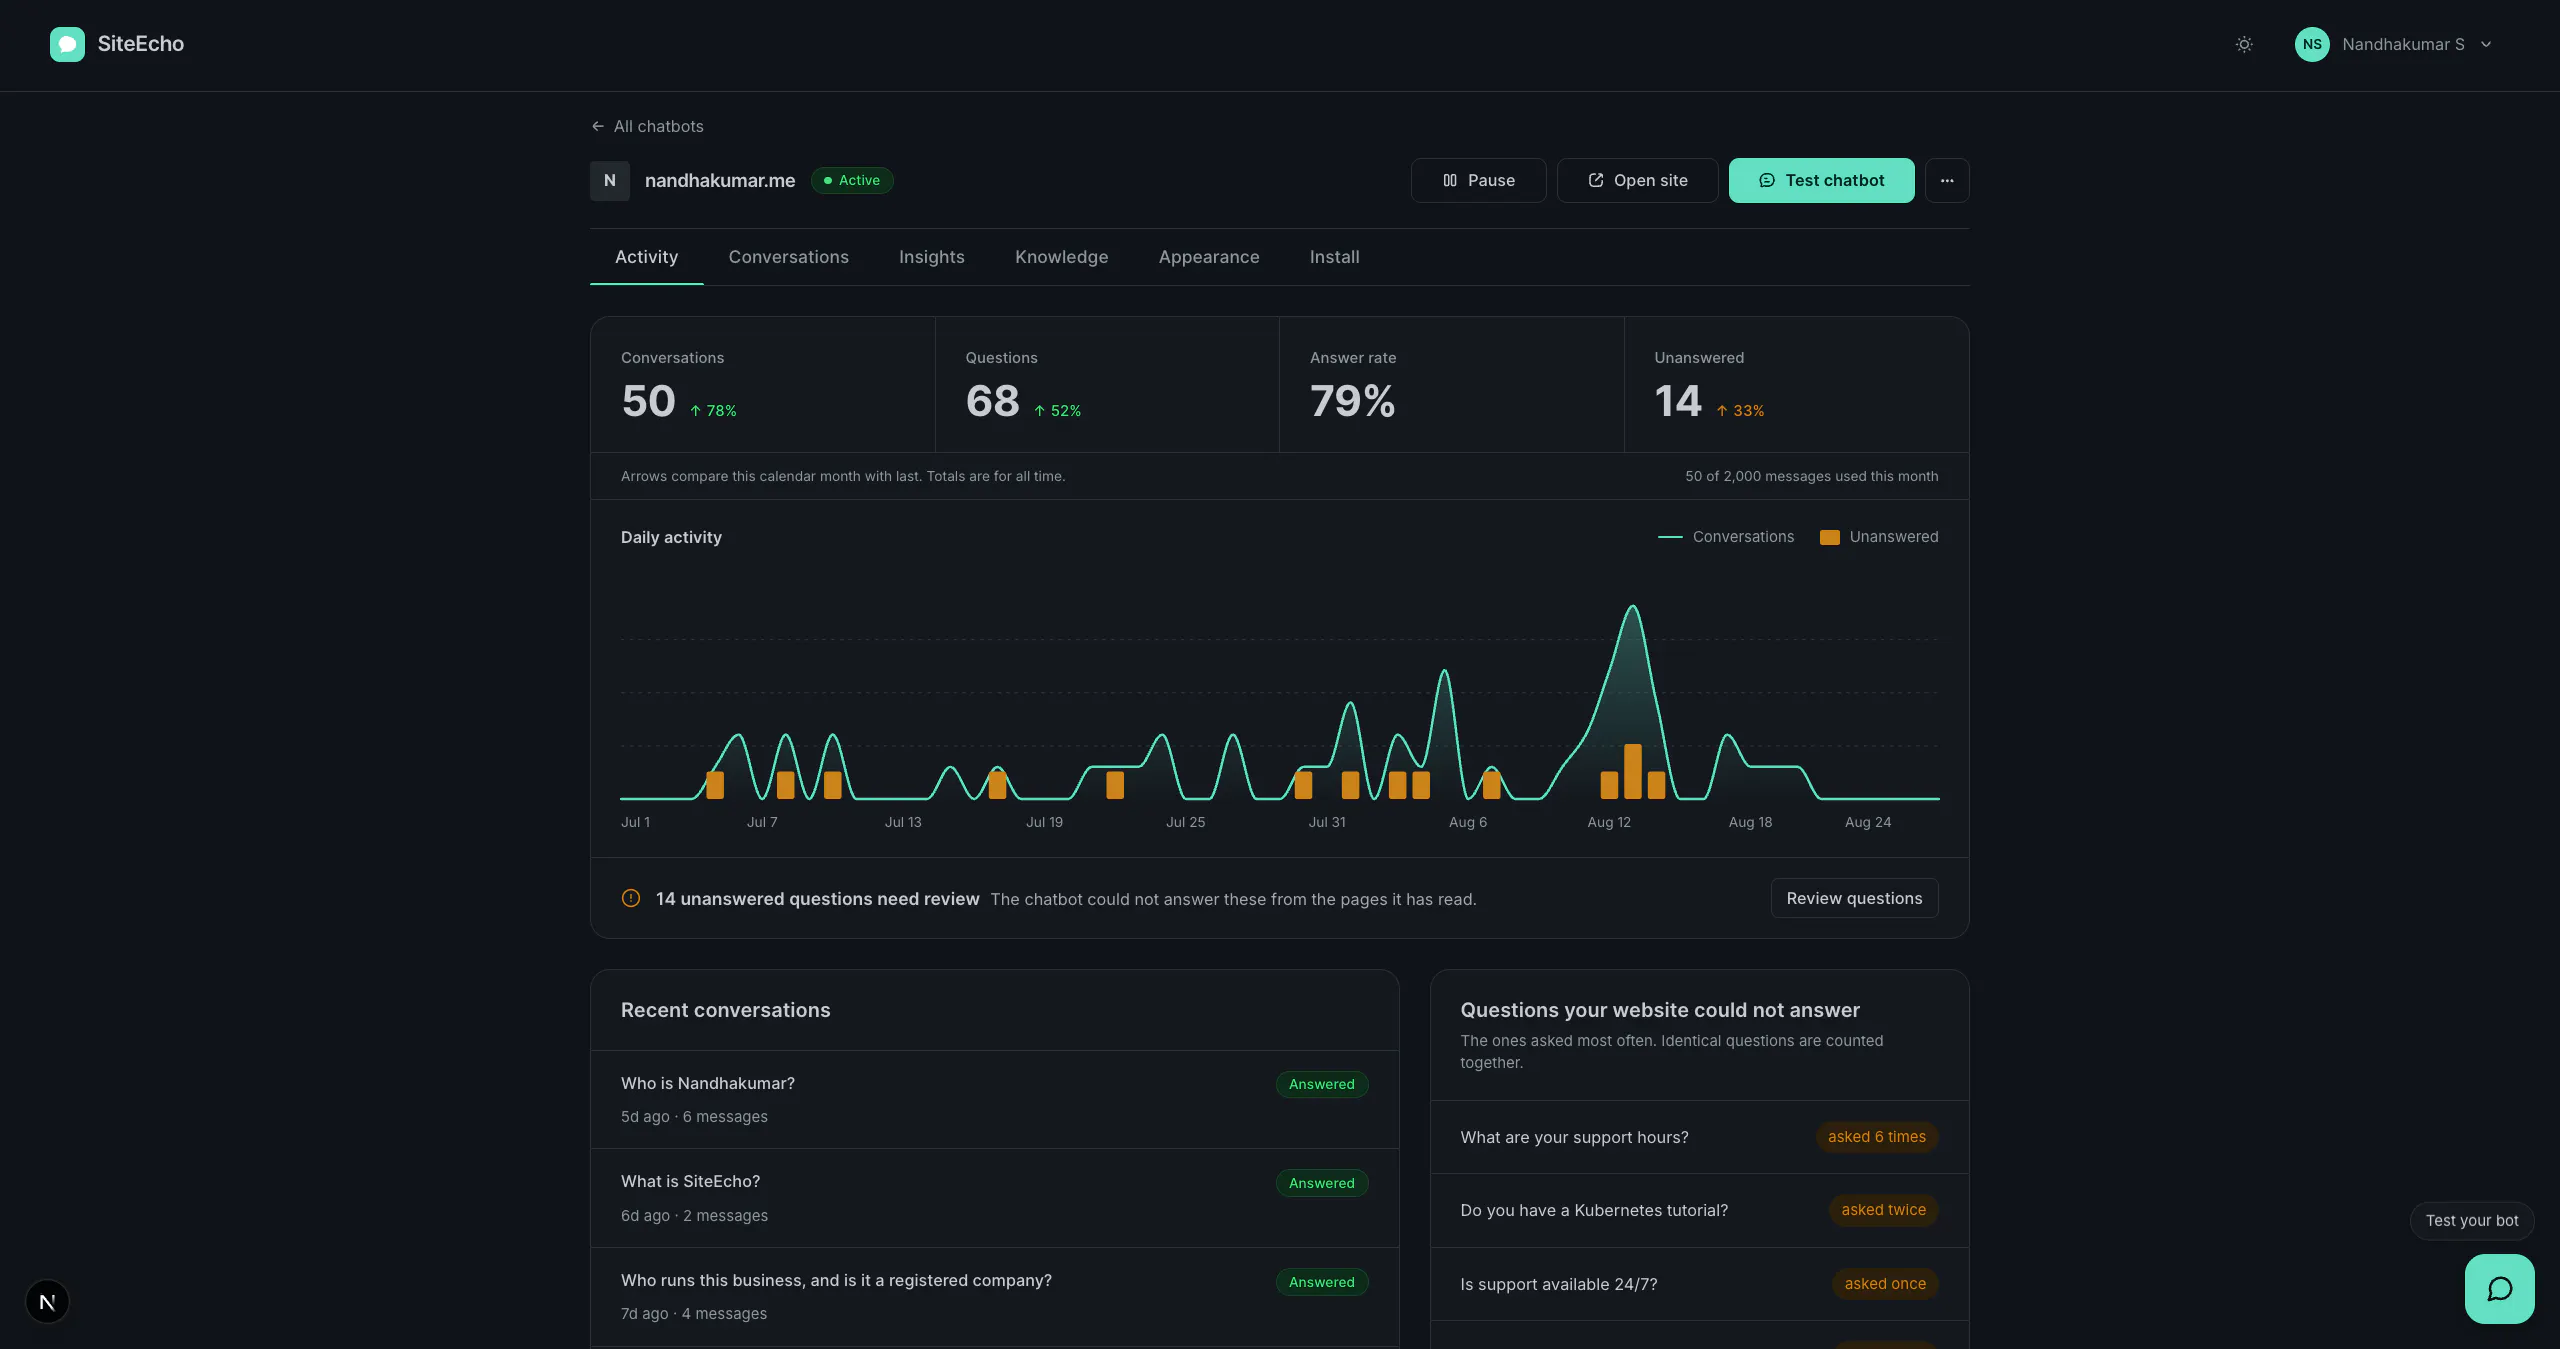Click the 'asked once' badge
The height and width of the screenshot is (1349, 2560).
pyautogui.click(x=1885, y=1284)
